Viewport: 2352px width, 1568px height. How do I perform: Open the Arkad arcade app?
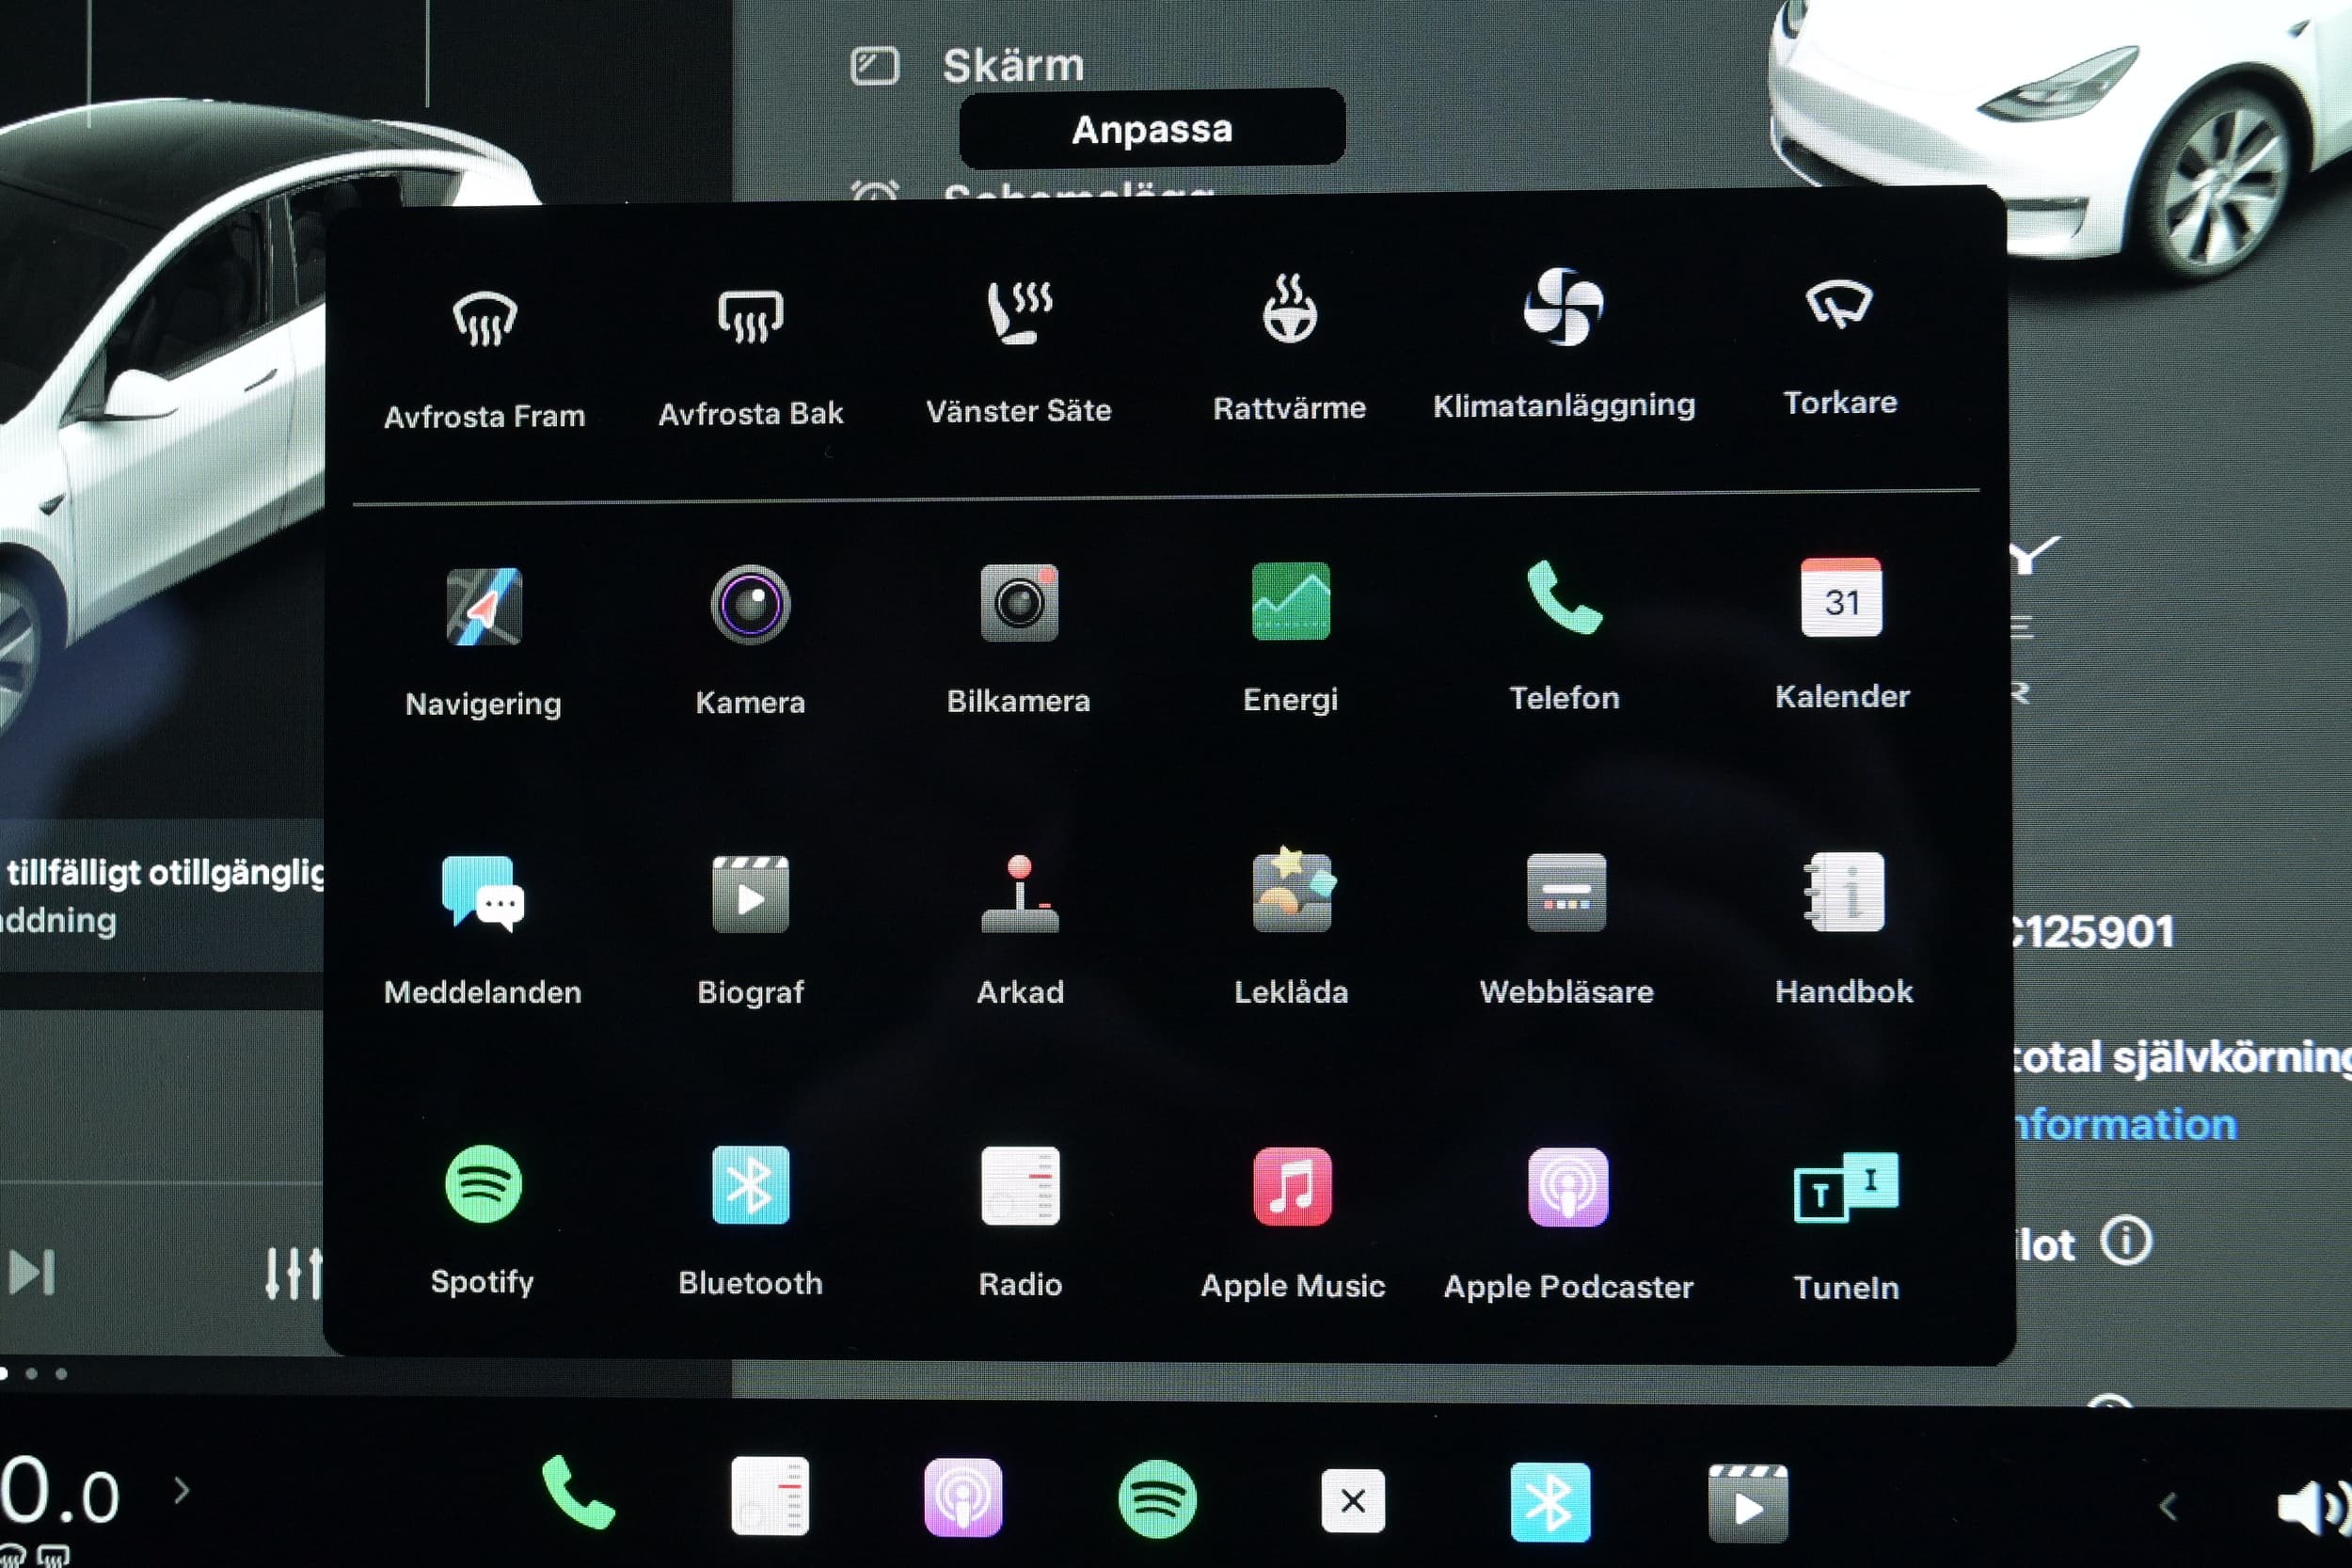tap(1020, 931)
